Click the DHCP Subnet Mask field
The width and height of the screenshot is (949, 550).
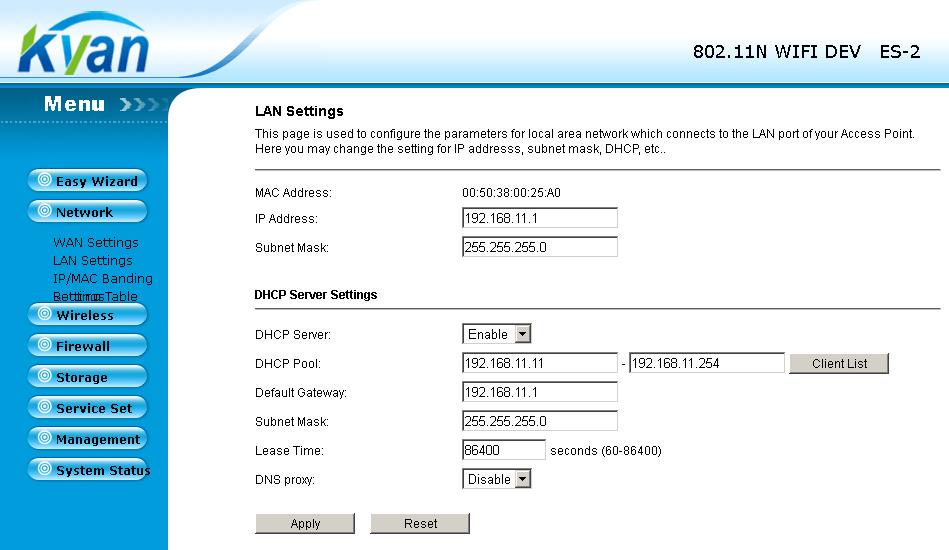click(x=539, y=421)
